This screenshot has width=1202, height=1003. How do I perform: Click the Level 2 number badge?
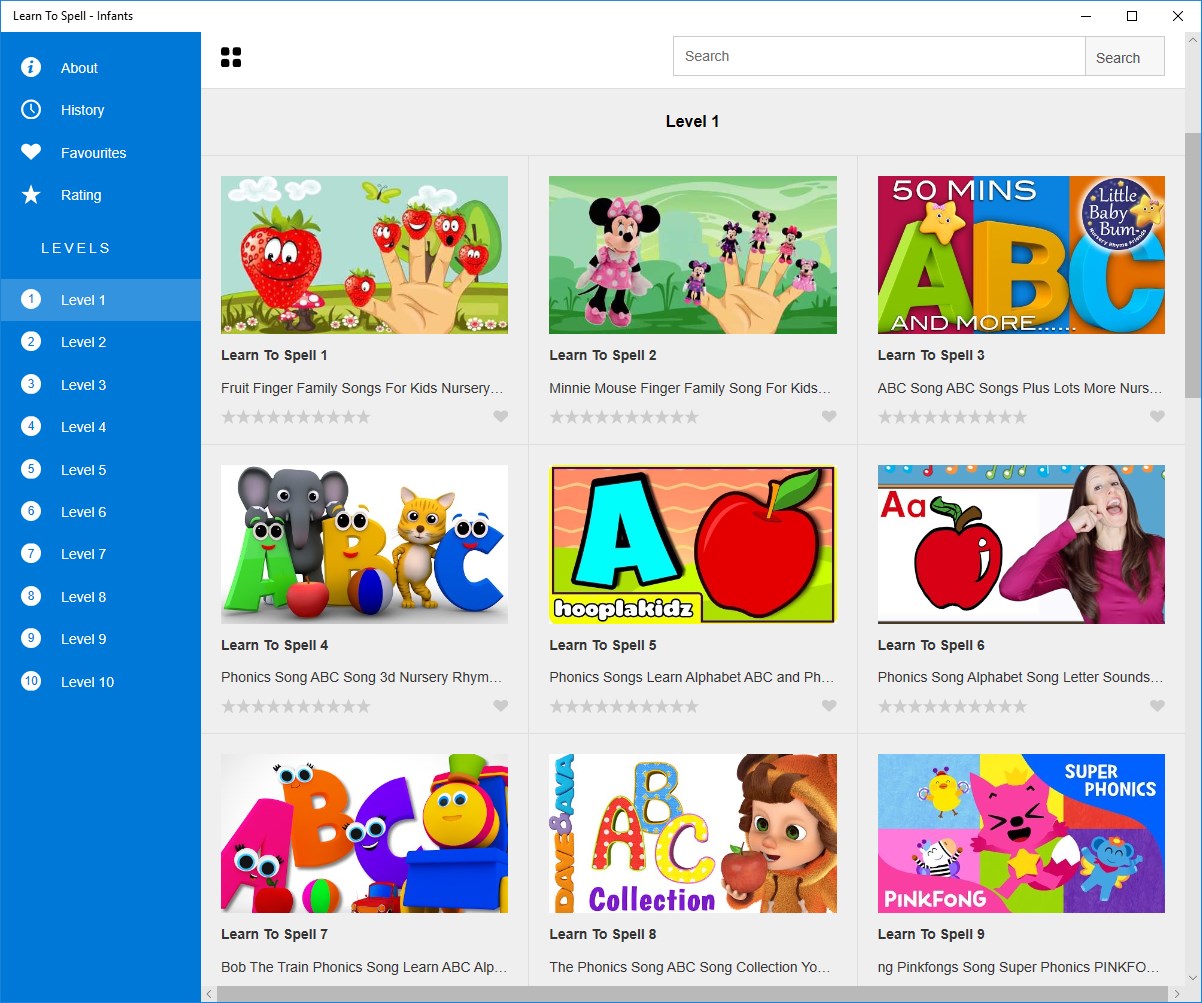[x=31, y=342]
